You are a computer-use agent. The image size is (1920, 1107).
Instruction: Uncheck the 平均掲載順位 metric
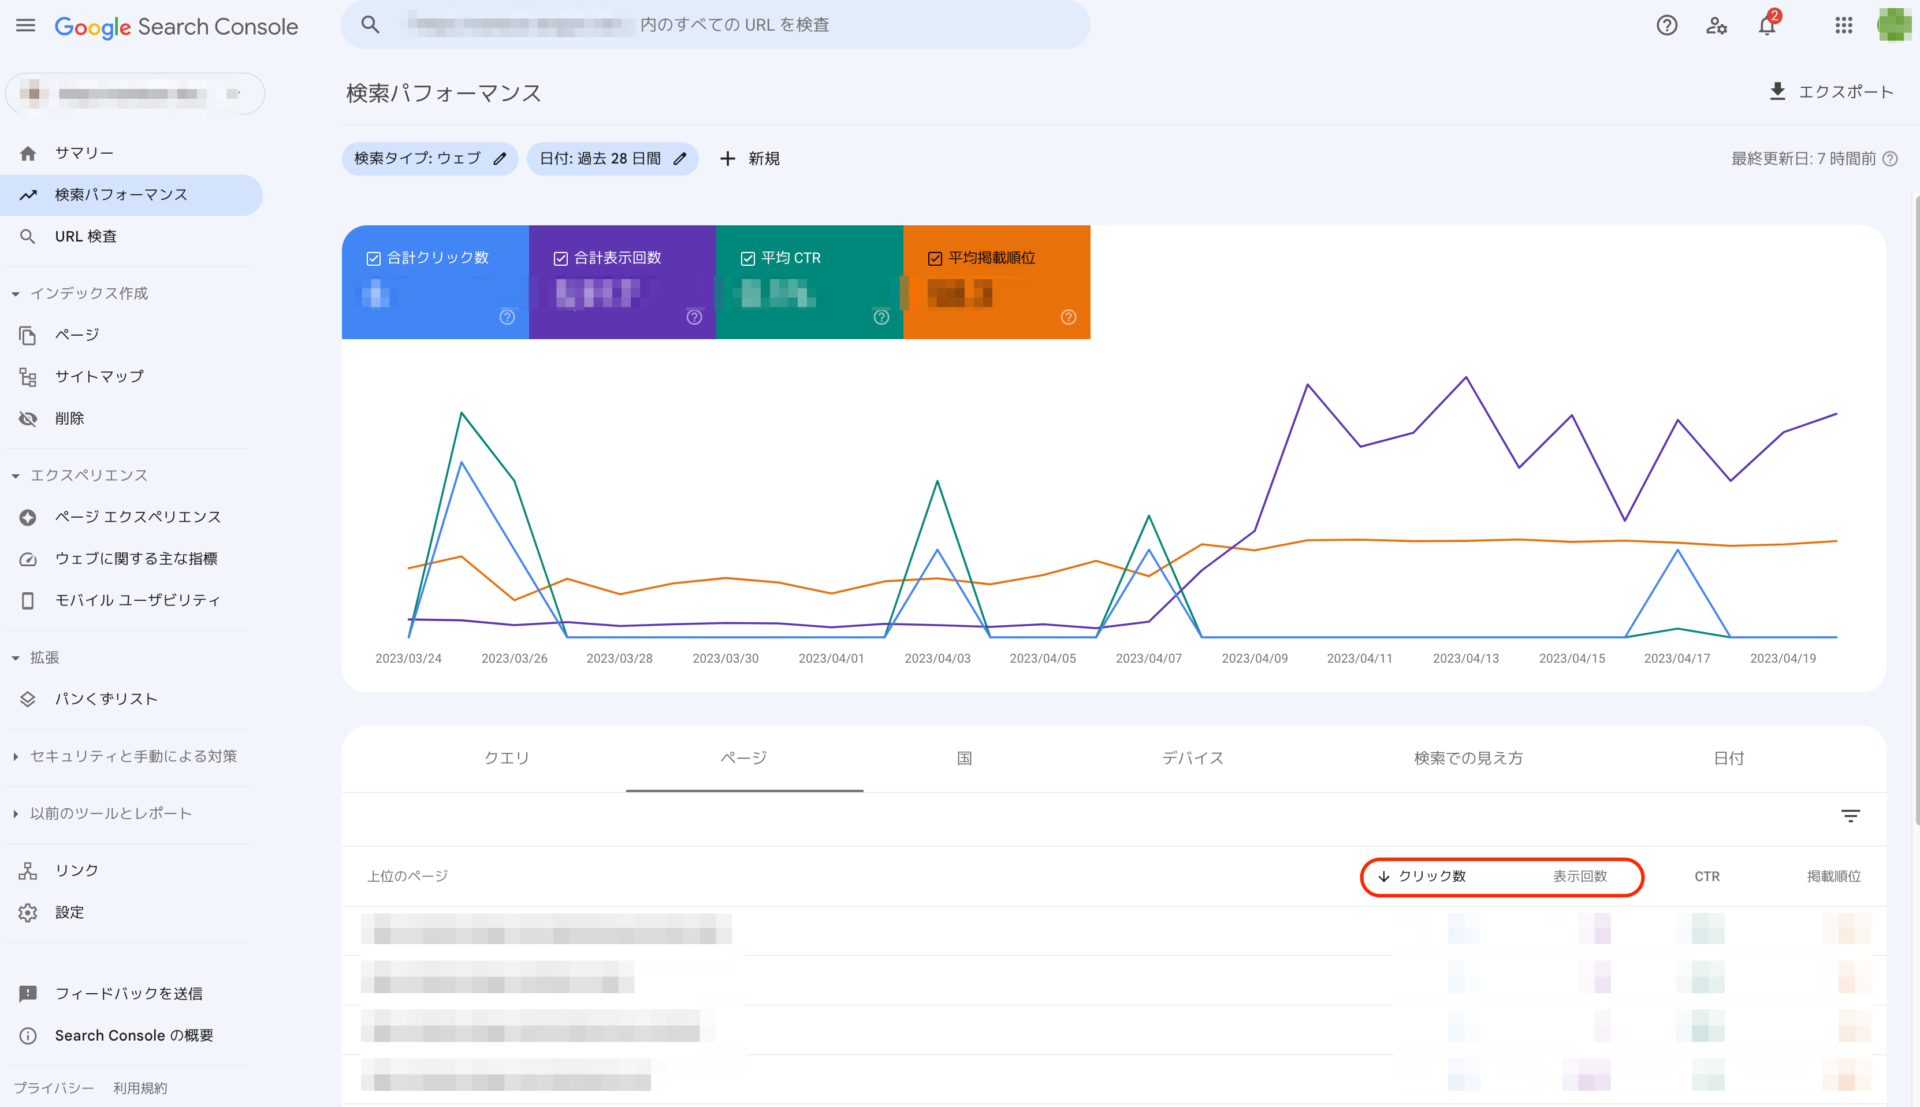point(935,258)
